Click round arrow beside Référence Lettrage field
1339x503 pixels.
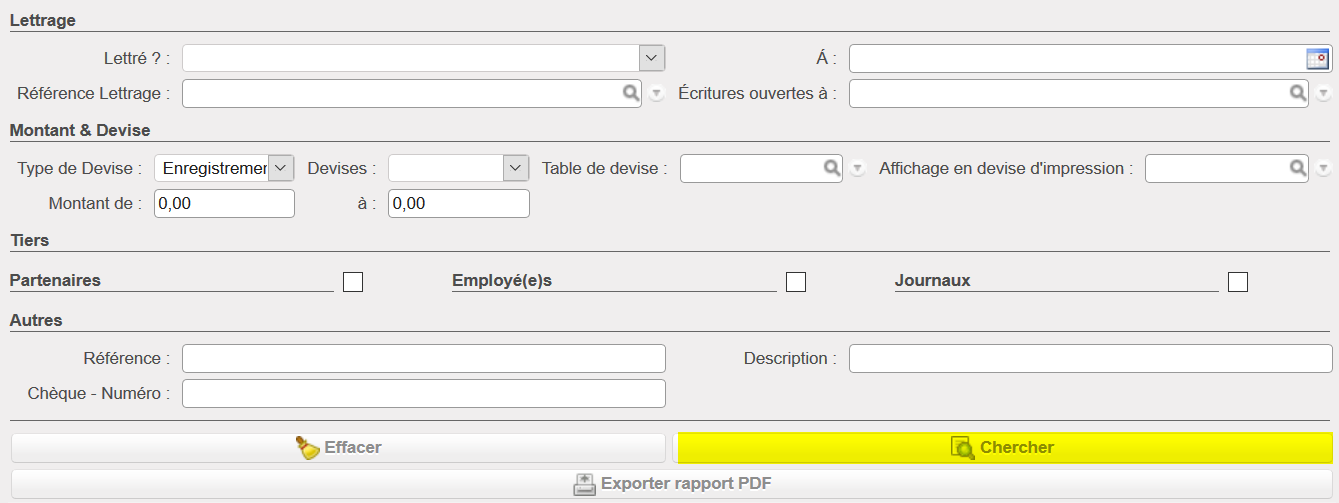coord(657,94)
